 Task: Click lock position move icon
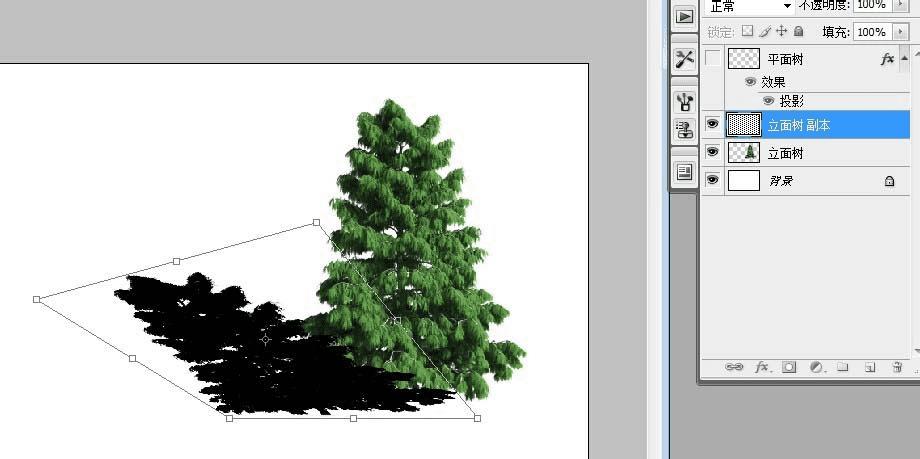(782, 31)
